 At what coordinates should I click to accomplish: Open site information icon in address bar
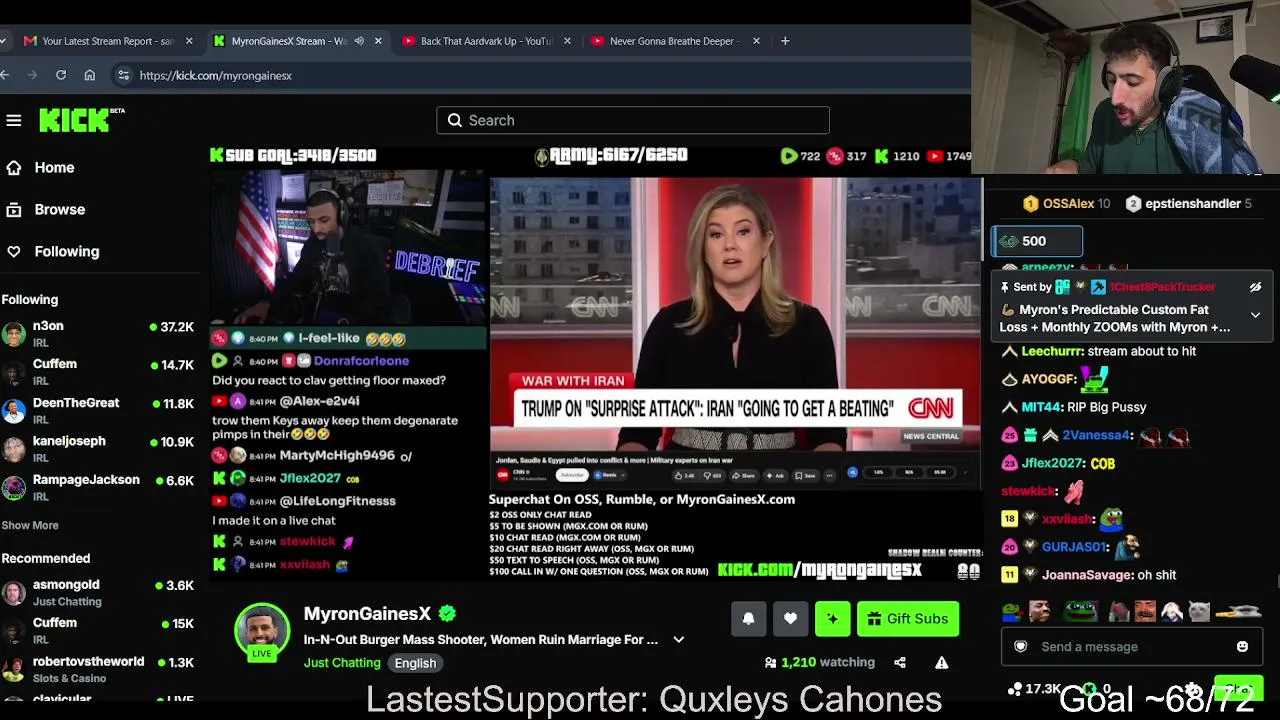pyautogui.click(x=123, y=75)
